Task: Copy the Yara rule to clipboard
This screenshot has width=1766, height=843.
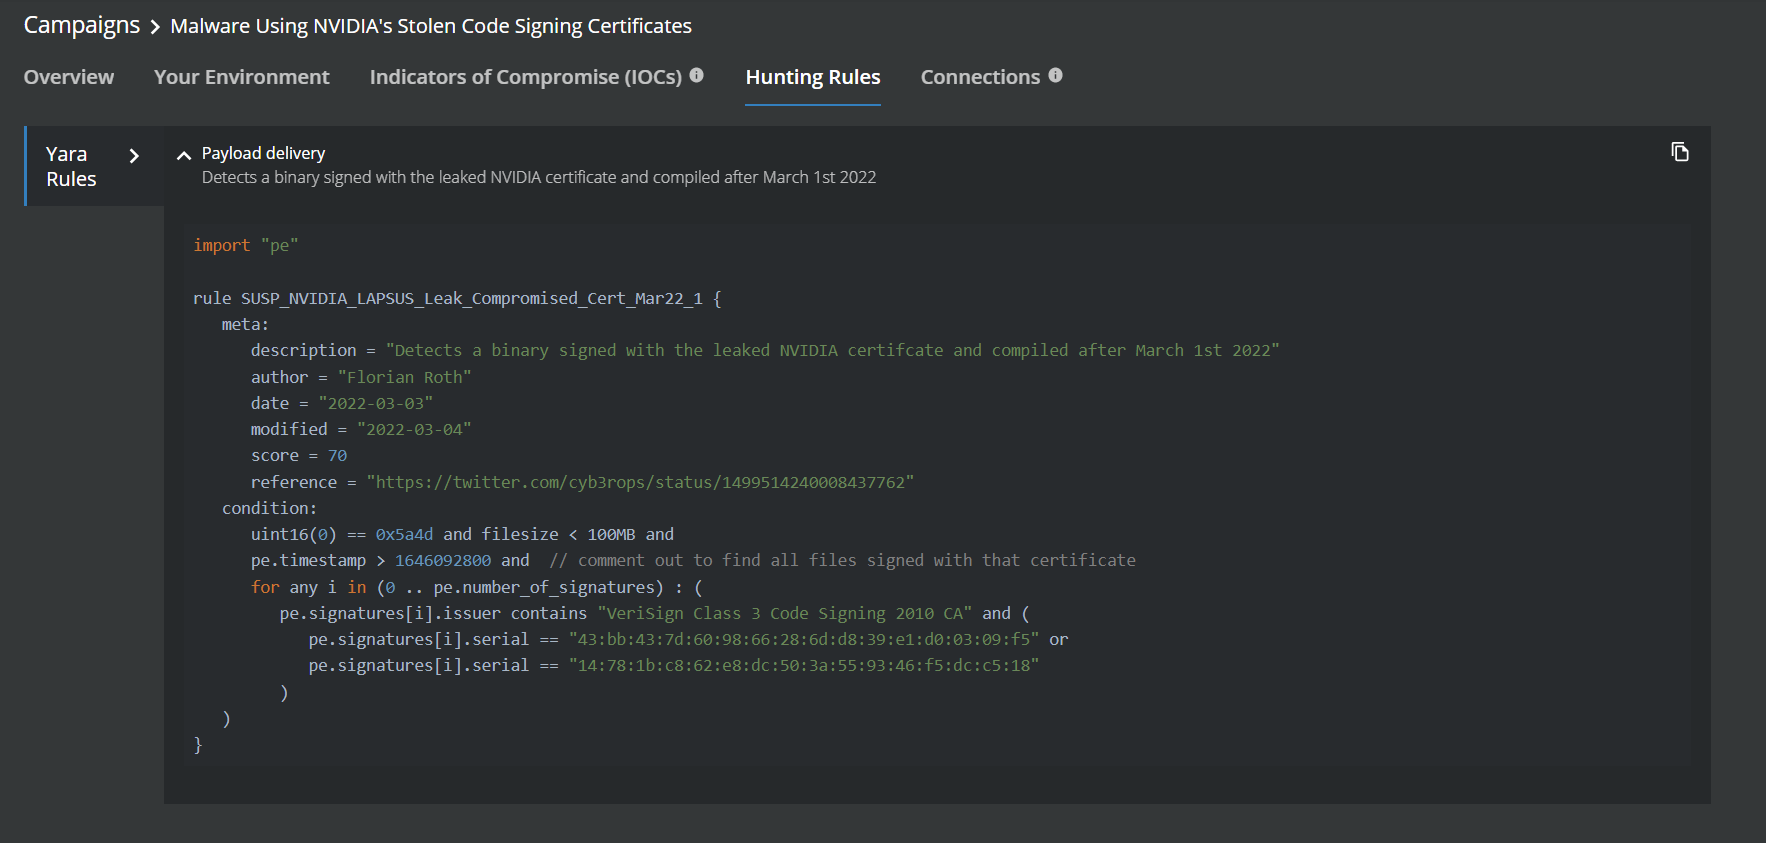Action: (x=1680, y=152)
